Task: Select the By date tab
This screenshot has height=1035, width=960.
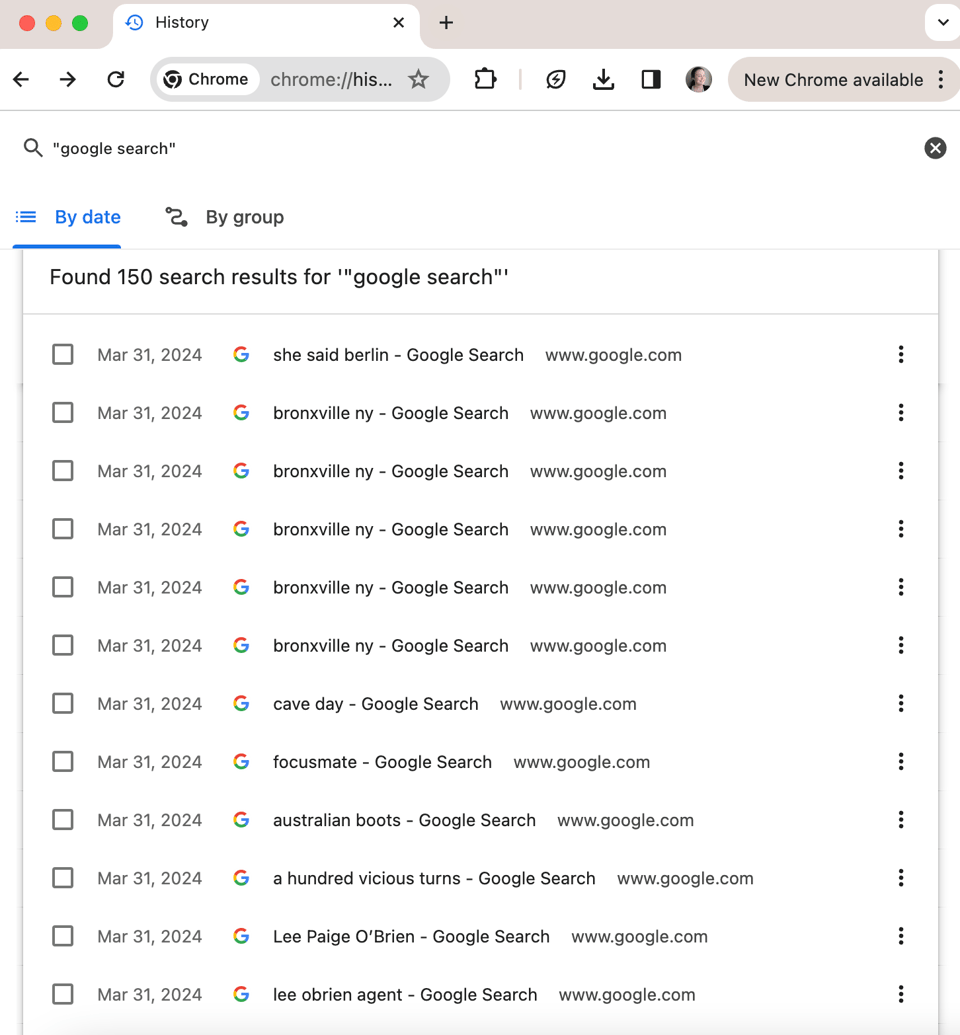Action: click(x=67, y=217)
